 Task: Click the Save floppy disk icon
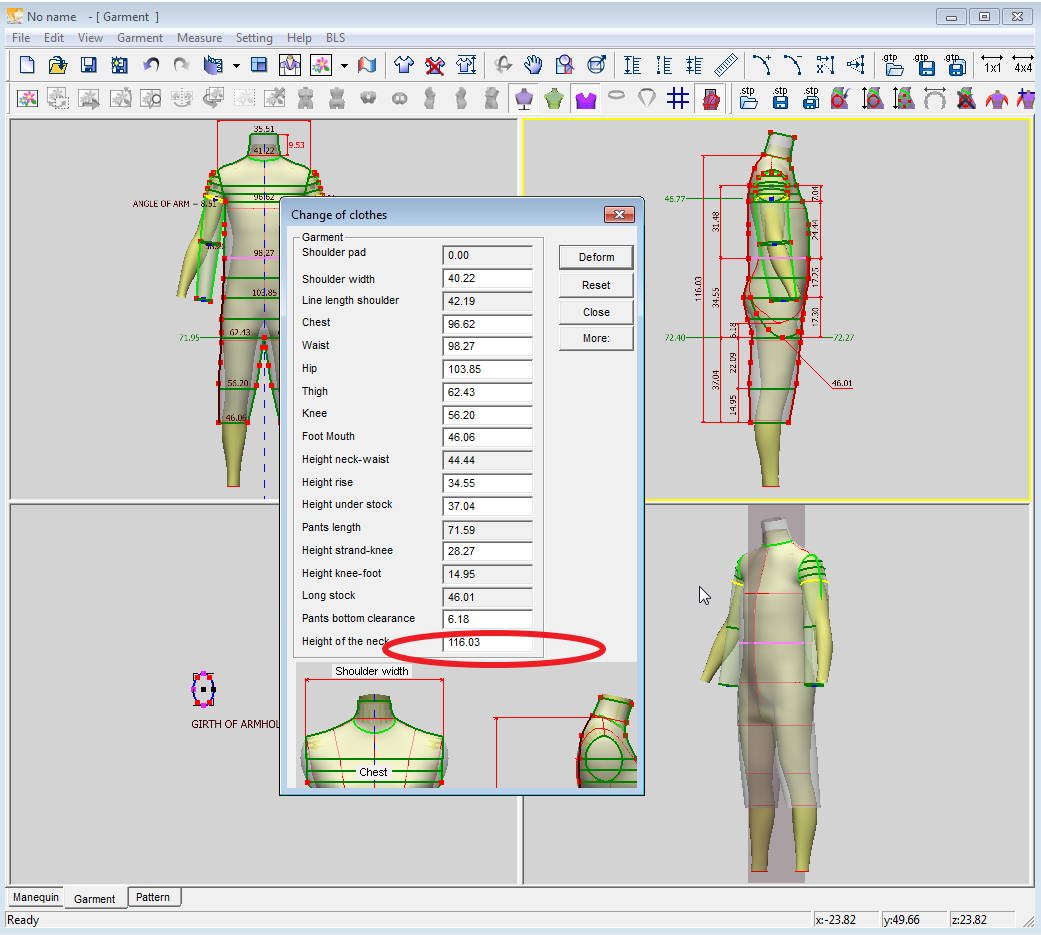pyautogui.click(x=89, y=65)
